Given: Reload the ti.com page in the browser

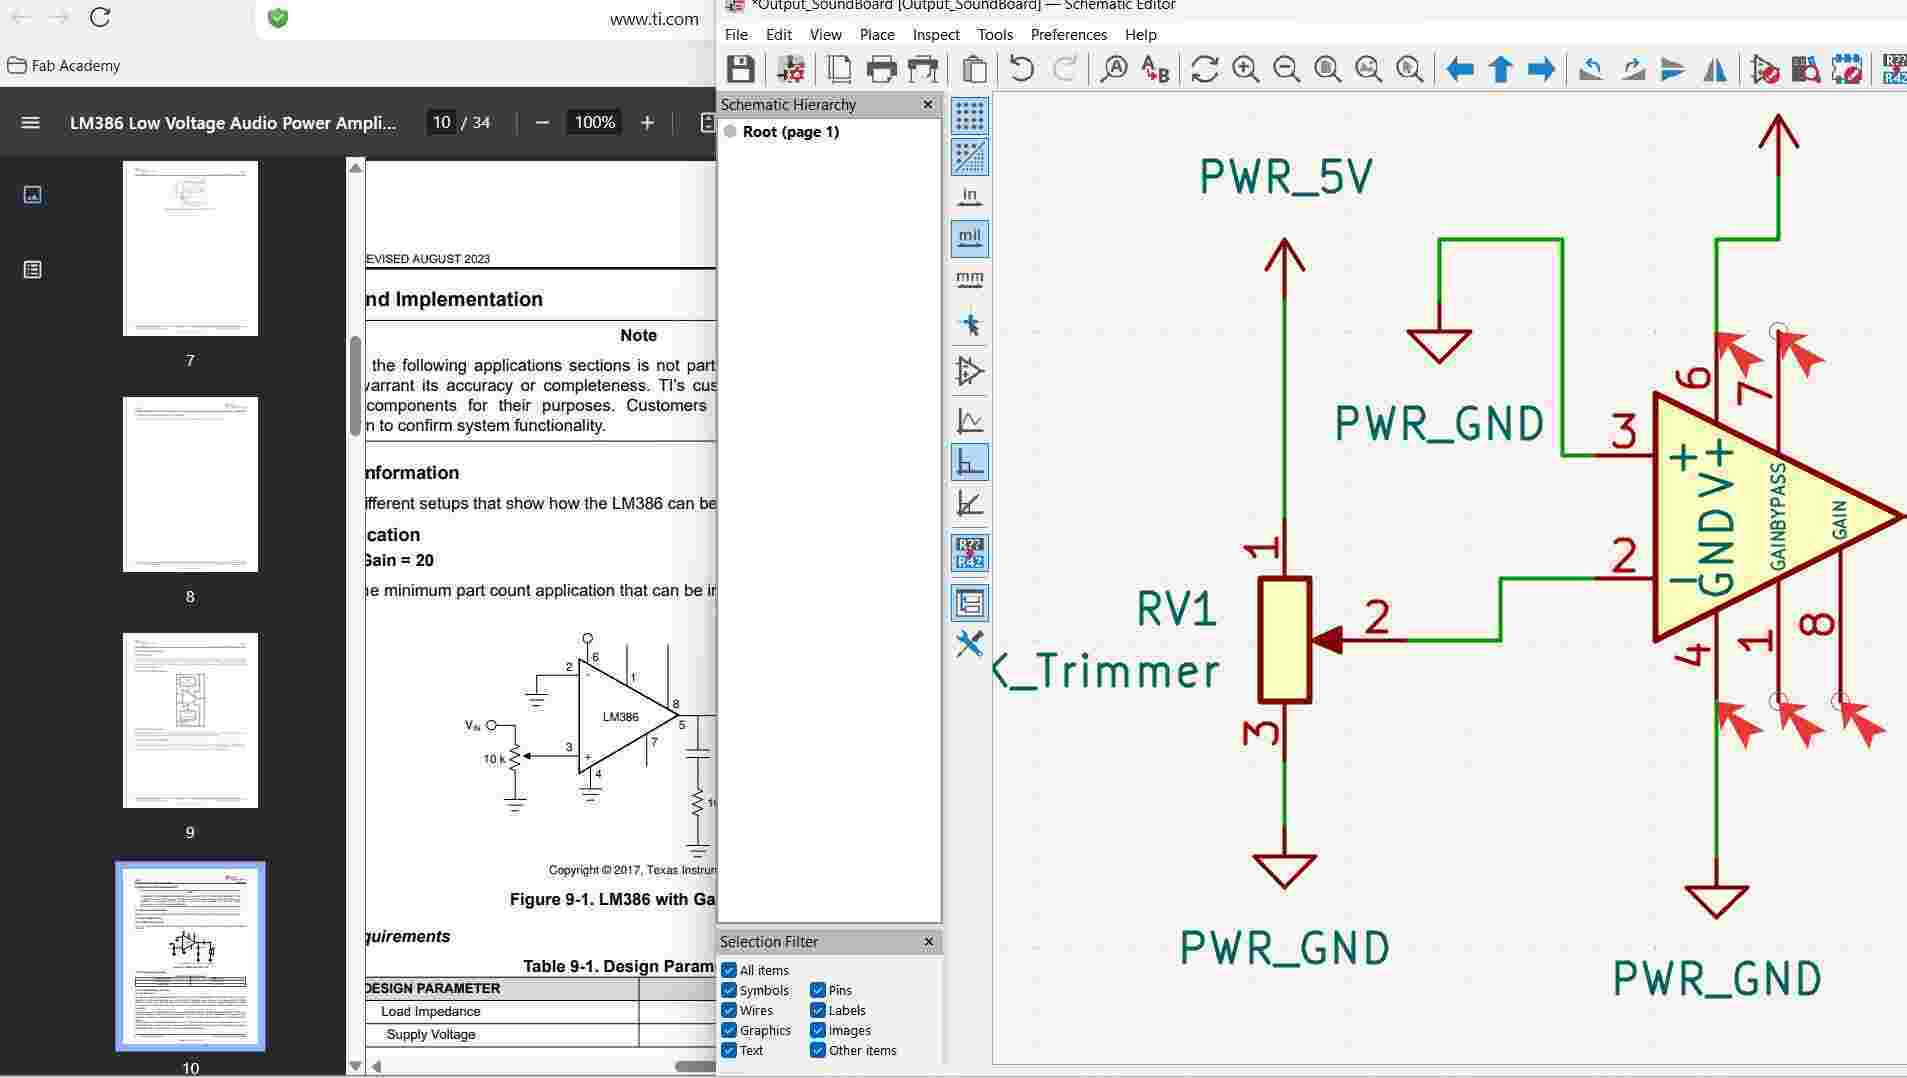Looking at the screenshot, I should pos(99,17).
